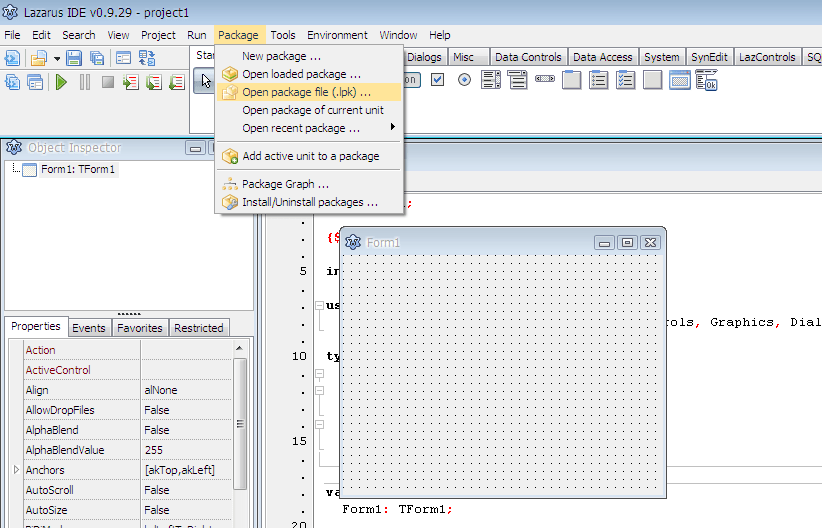The height and width of the screenshot is (528, 822).
Task: Open the Environment menu
Action: tap(337, 35)
